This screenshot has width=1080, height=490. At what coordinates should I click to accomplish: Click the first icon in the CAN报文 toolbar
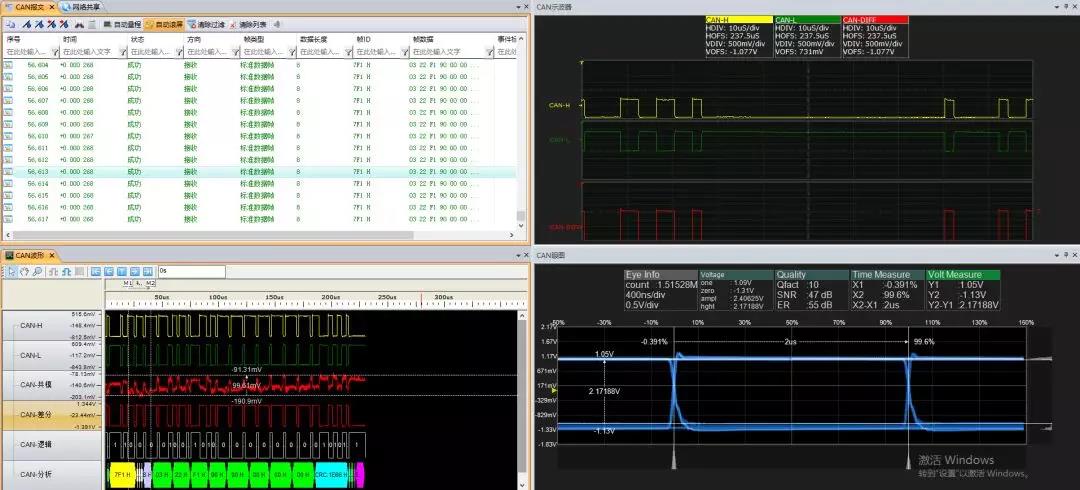pos(10,24)
